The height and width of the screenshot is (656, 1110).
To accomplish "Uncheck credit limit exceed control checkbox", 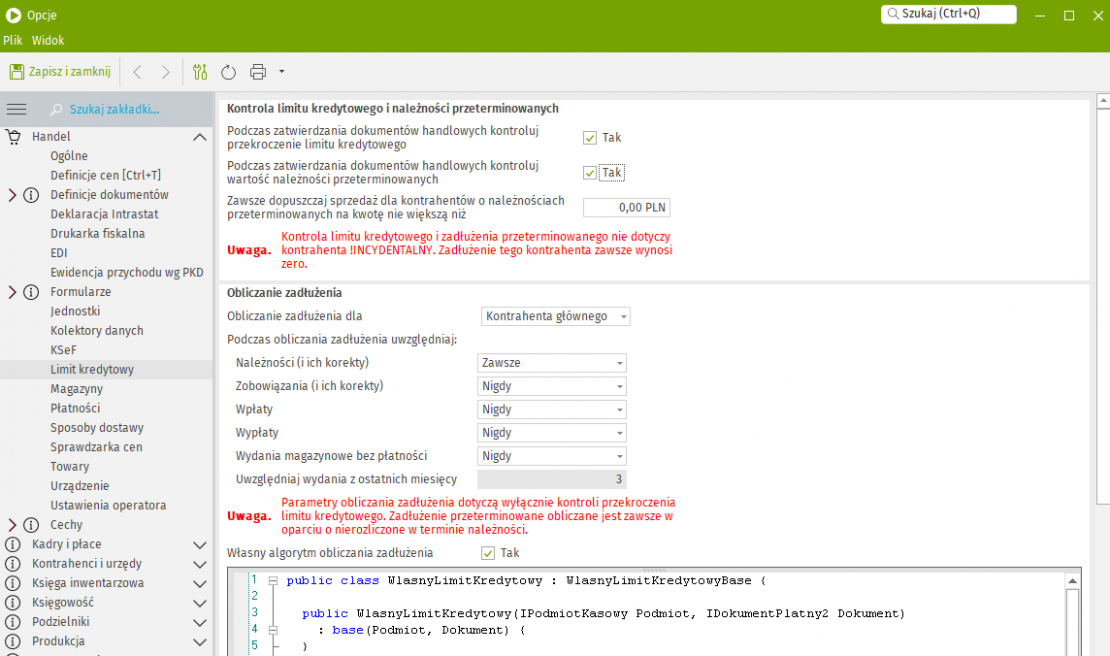I will (x=590, y=138).
